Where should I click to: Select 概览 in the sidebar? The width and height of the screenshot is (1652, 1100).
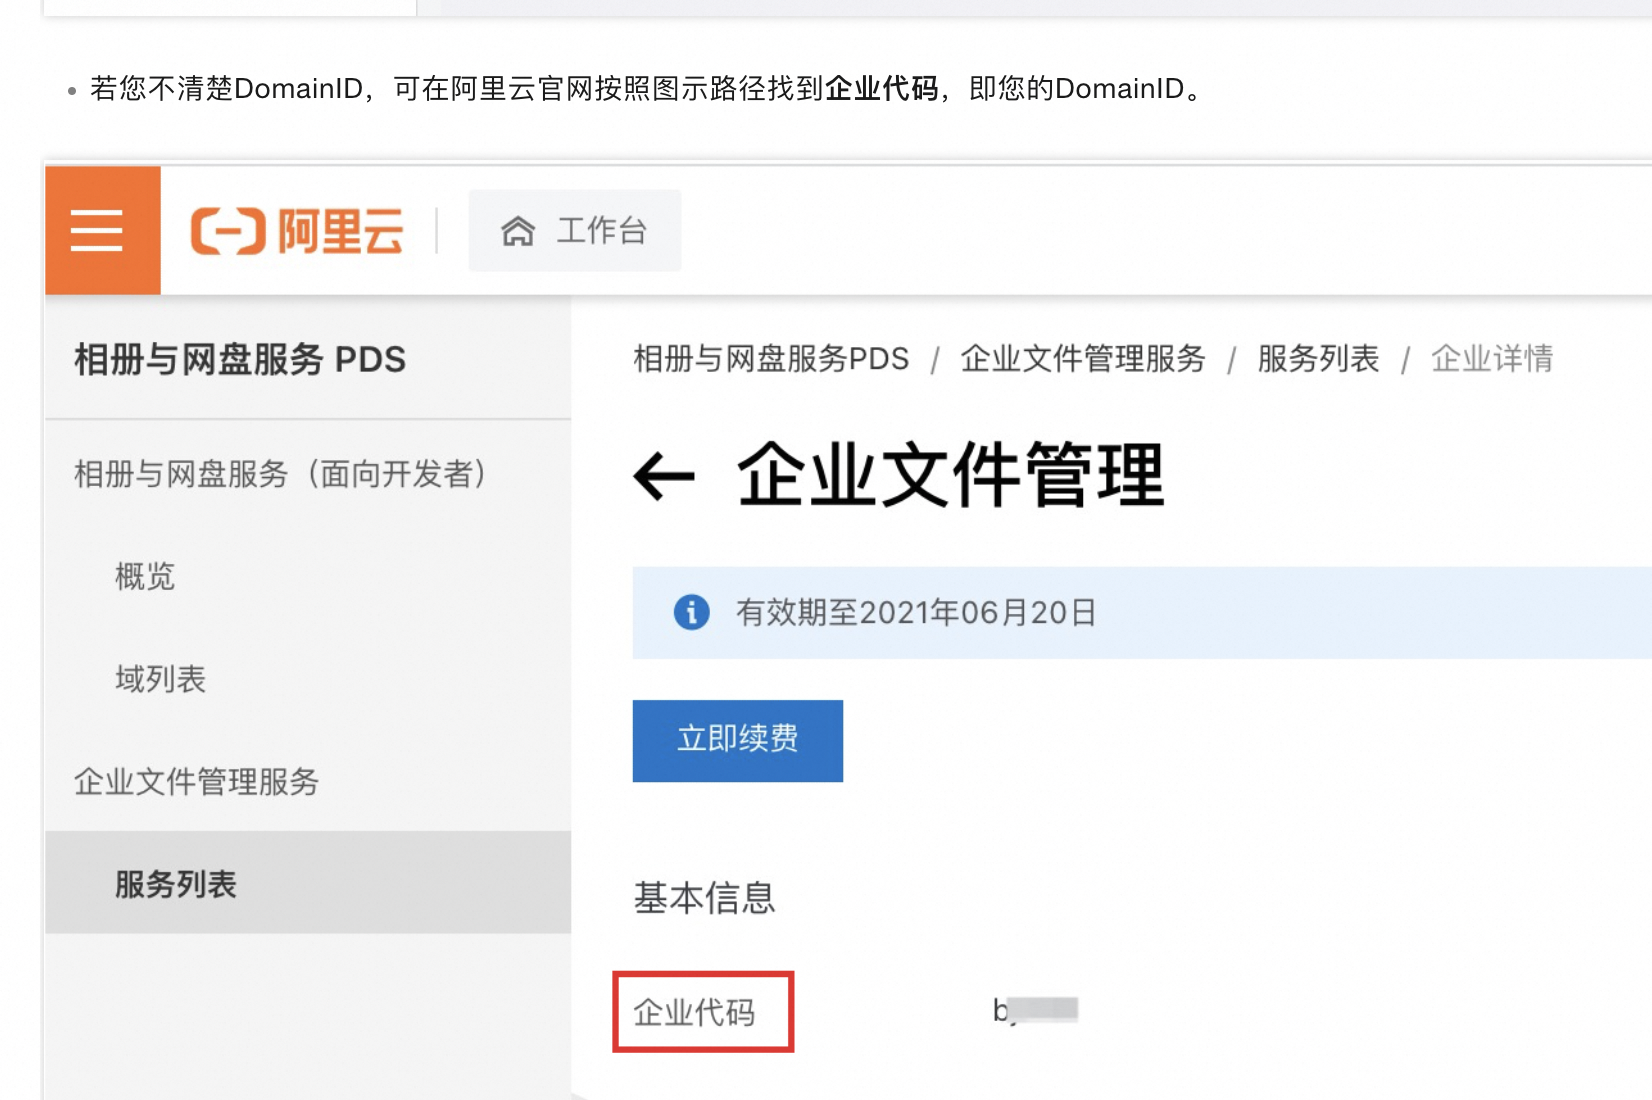point(145,576)
